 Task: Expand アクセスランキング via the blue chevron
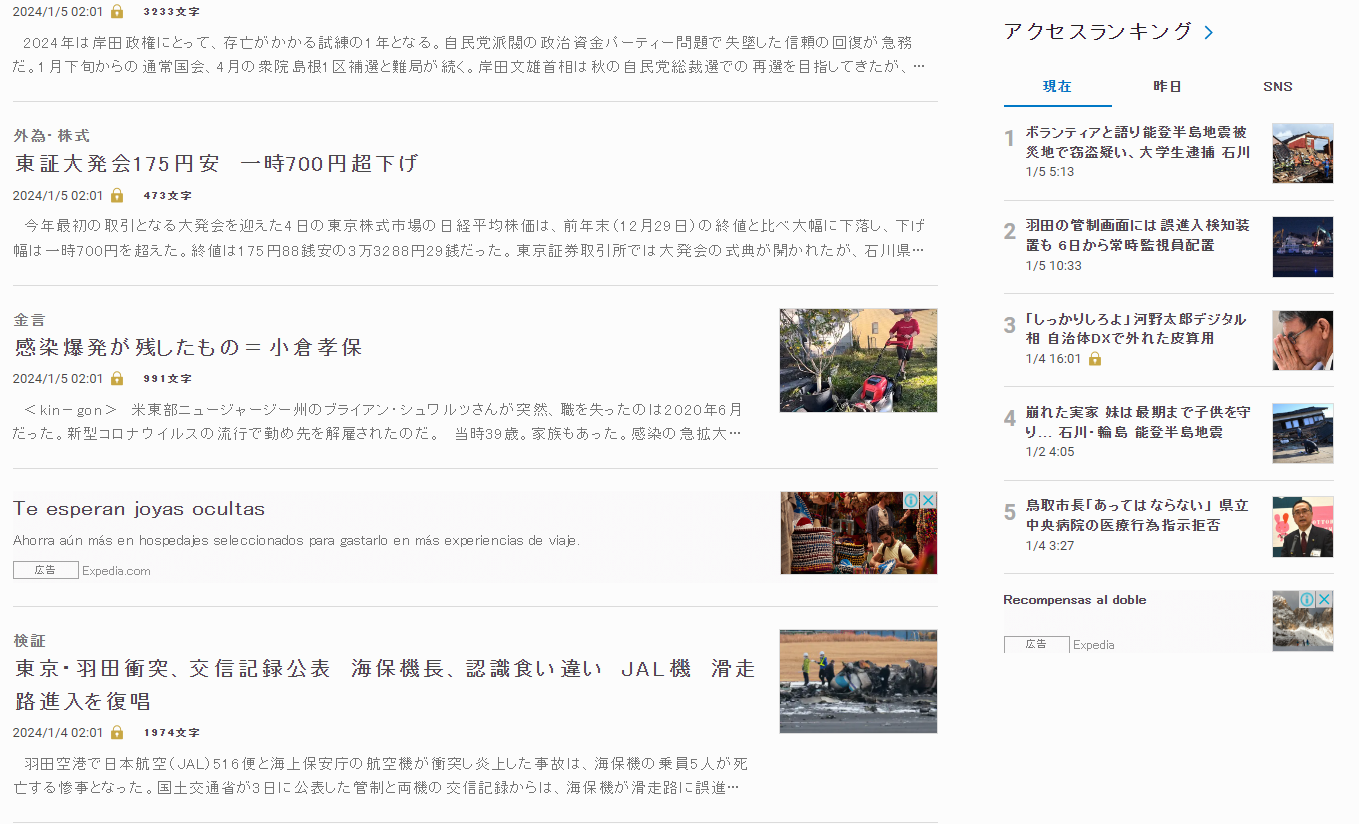point(1209,32)
